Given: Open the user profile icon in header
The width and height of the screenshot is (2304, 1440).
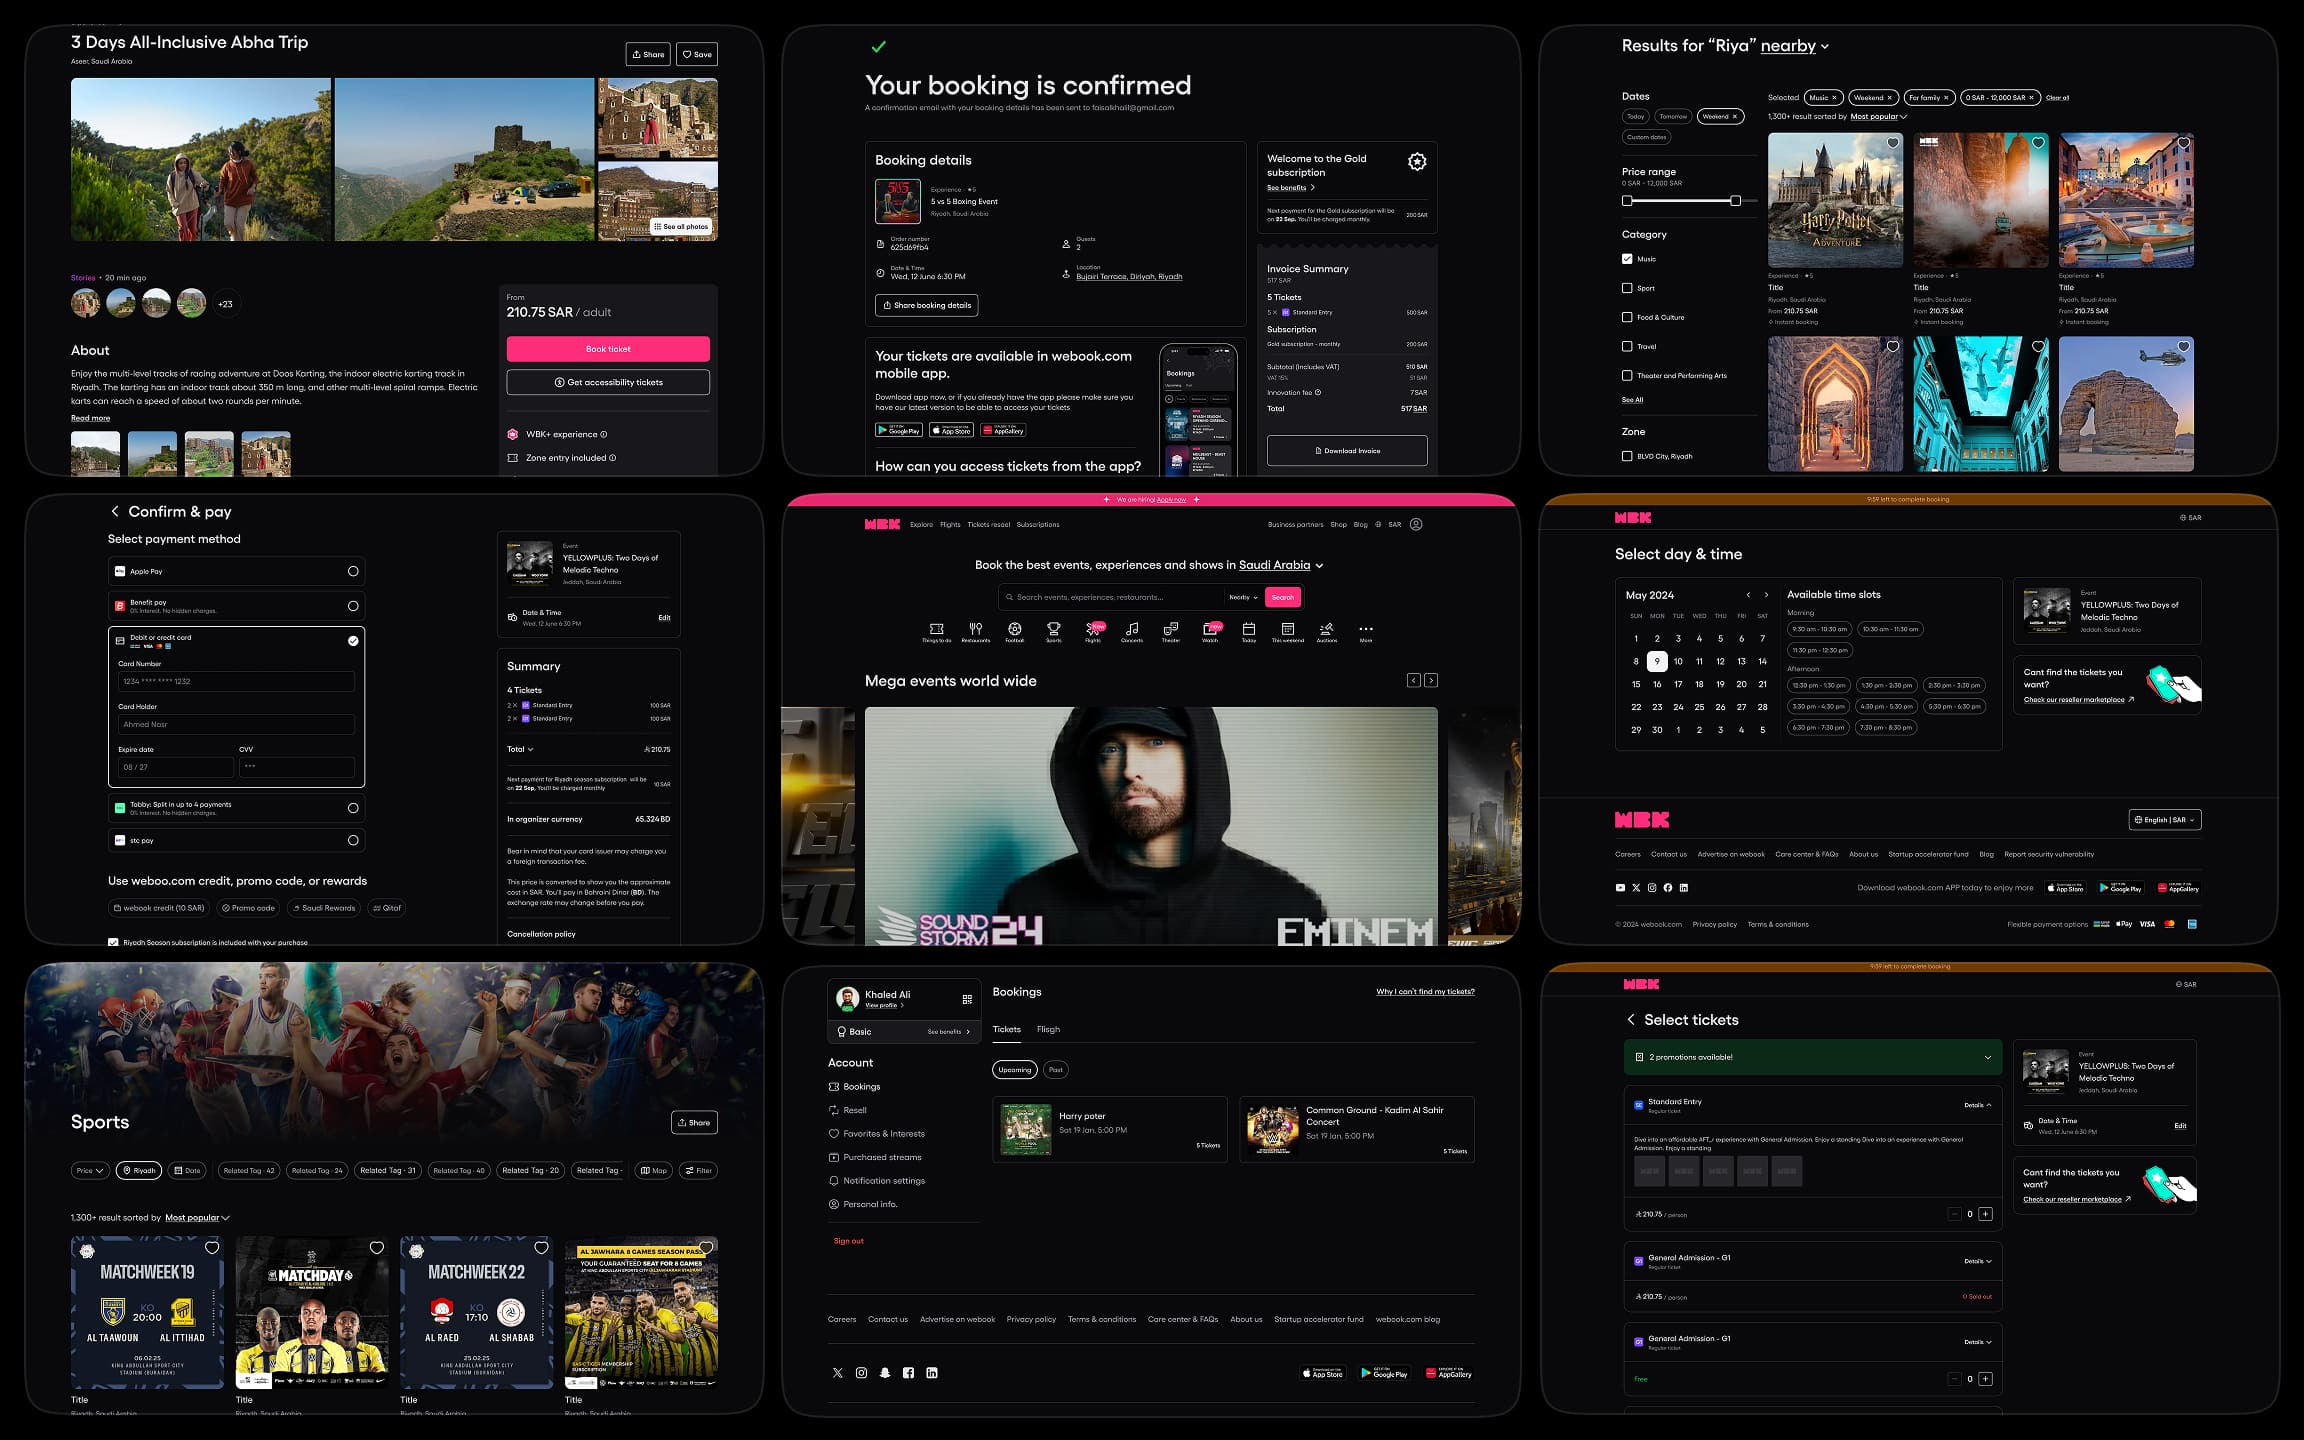Looking at the screenshot, I should (x=1415, y=524).
